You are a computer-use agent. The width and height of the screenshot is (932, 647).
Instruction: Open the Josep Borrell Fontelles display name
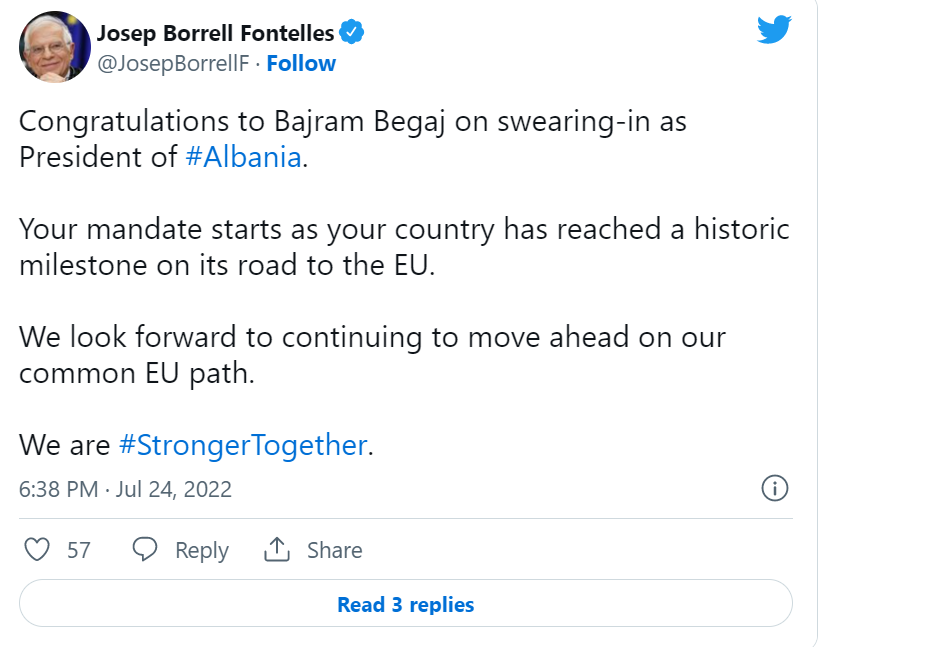(215, 33)
